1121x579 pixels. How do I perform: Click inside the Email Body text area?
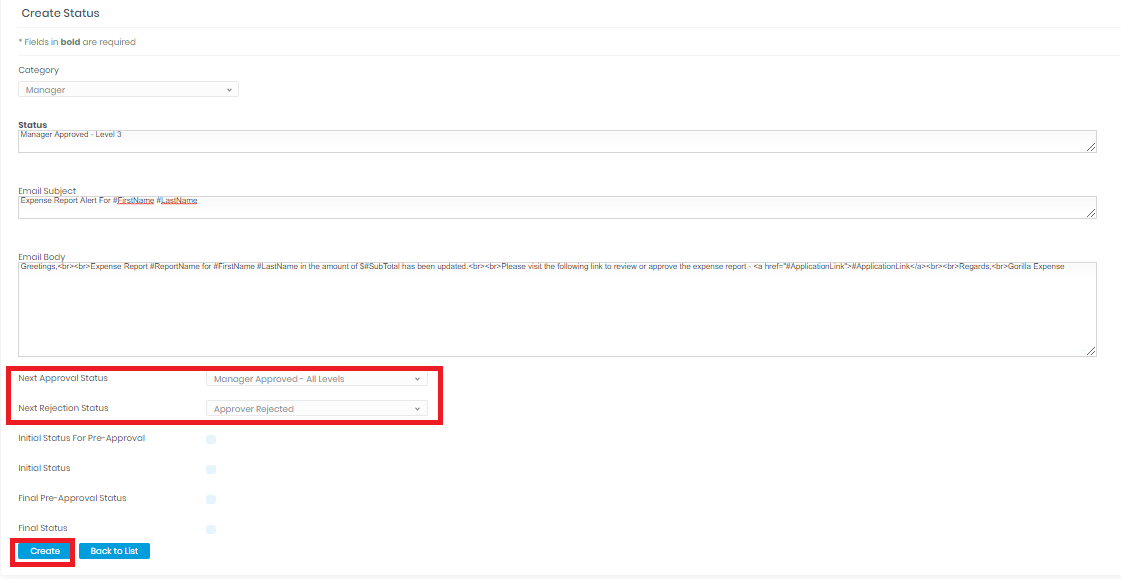557,309
